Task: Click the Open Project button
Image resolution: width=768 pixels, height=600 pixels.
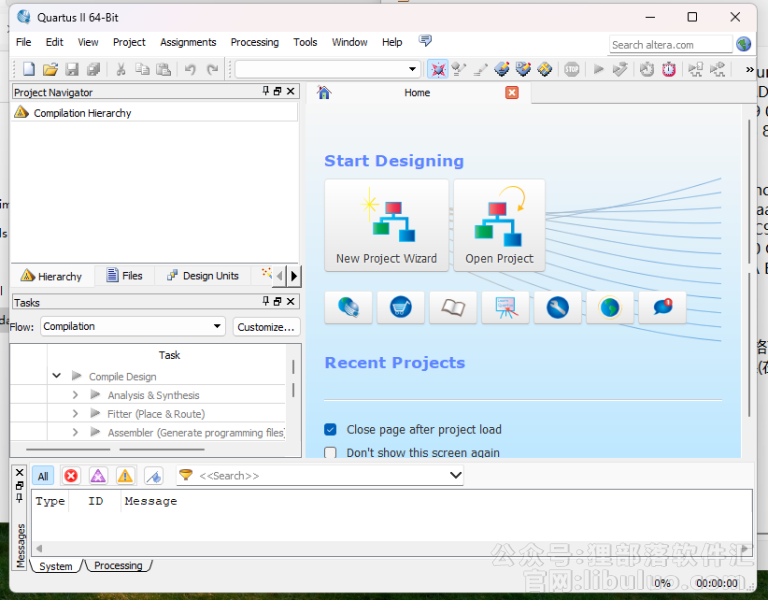Action: click(x=499, y=225)
